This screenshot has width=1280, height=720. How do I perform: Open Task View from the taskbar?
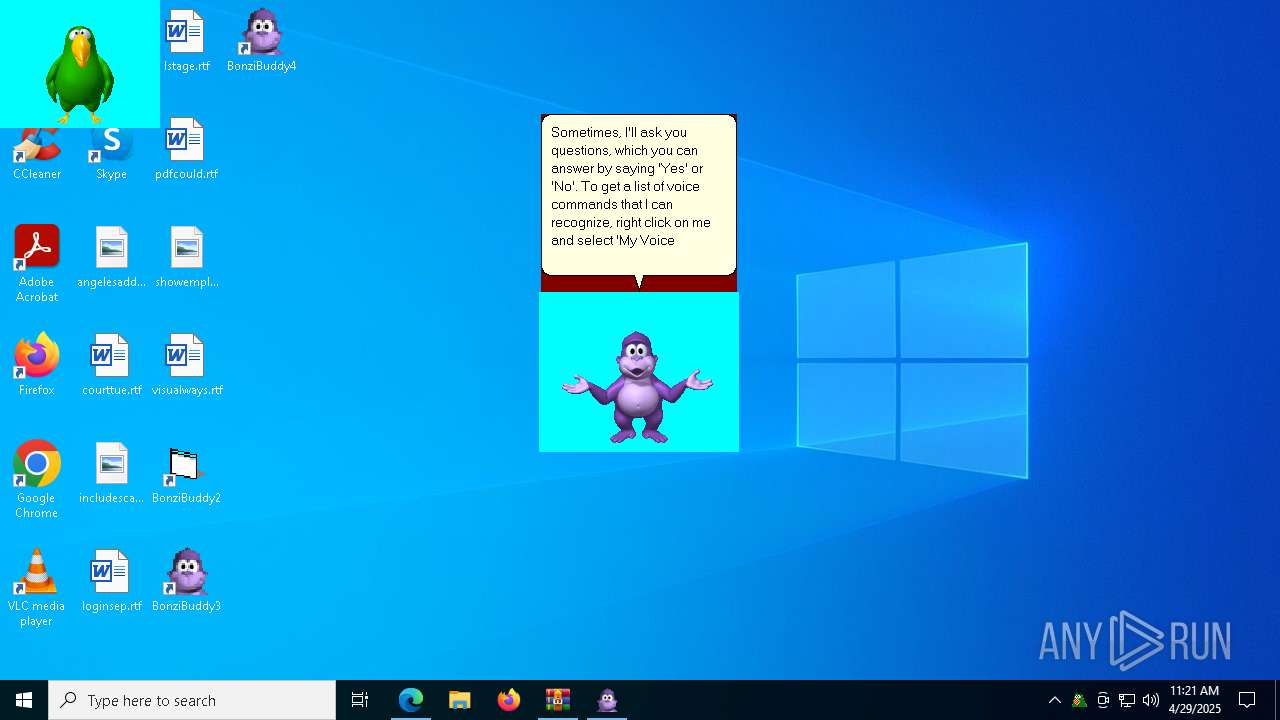[x=360, y=700]
